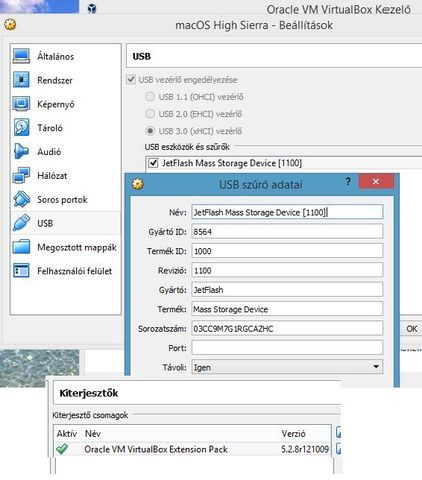
Task: Open the Felhasználói felület settings category
Action: [x=66, y=271]
